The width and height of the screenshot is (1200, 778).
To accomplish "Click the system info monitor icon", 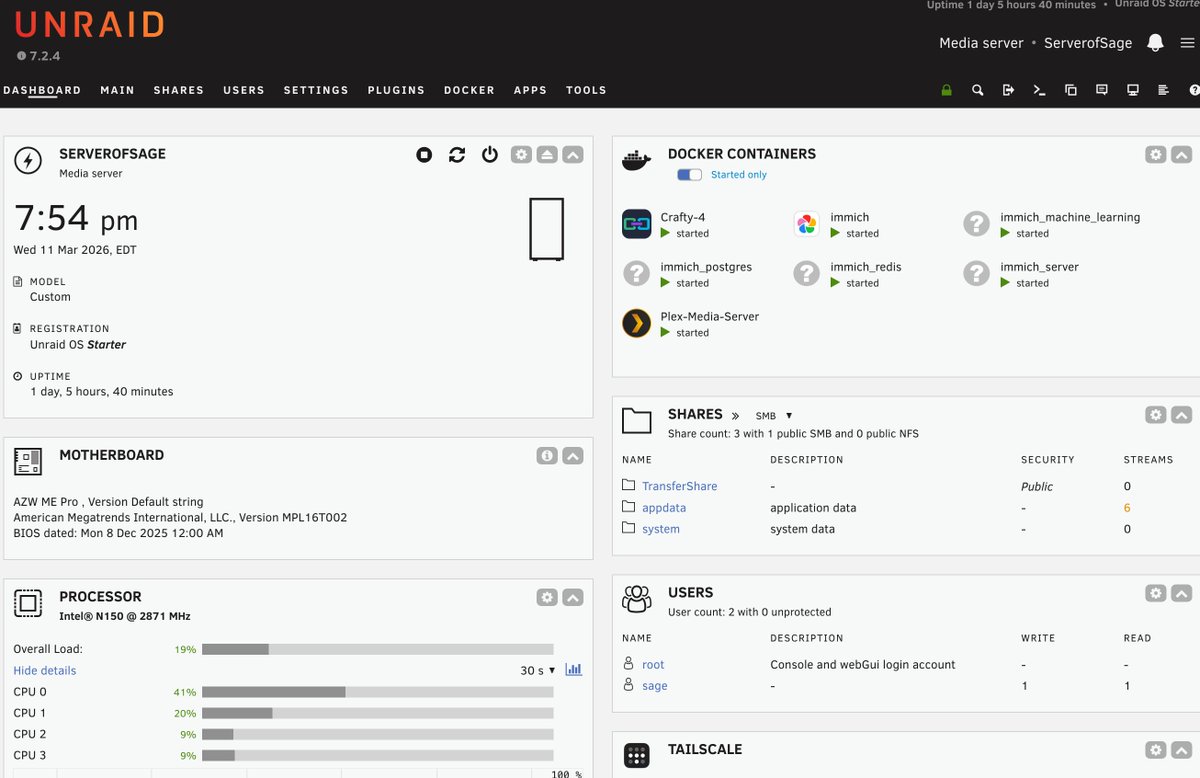I will (x=1133, y=90).
